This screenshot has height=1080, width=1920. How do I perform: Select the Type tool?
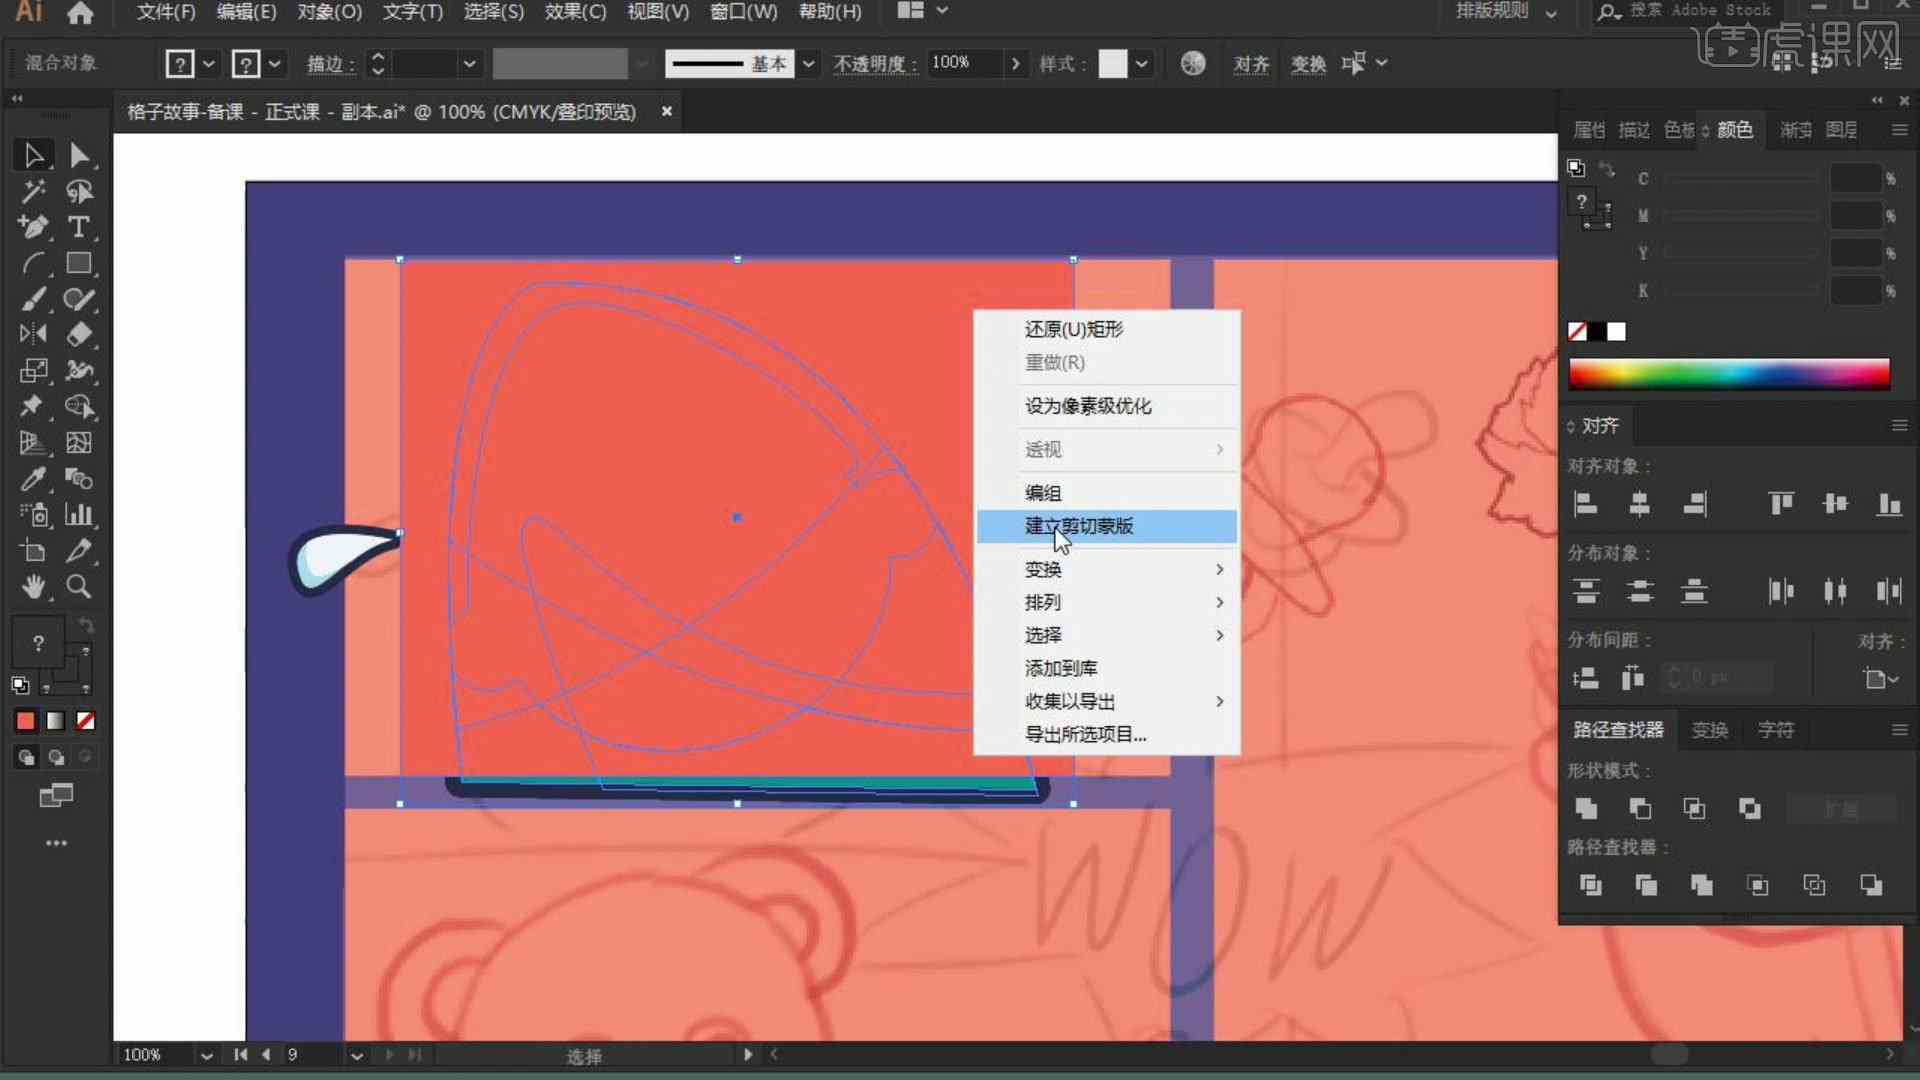point(79,227)
